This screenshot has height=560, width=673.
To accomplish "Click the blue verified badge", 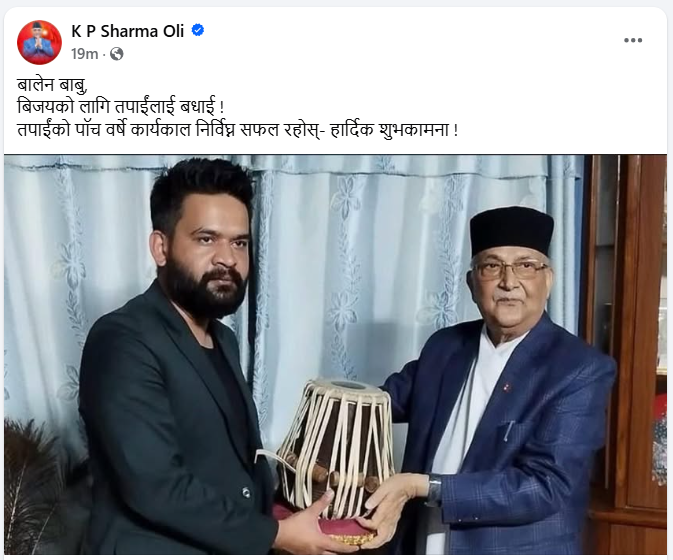I will (x=197, y=30).
